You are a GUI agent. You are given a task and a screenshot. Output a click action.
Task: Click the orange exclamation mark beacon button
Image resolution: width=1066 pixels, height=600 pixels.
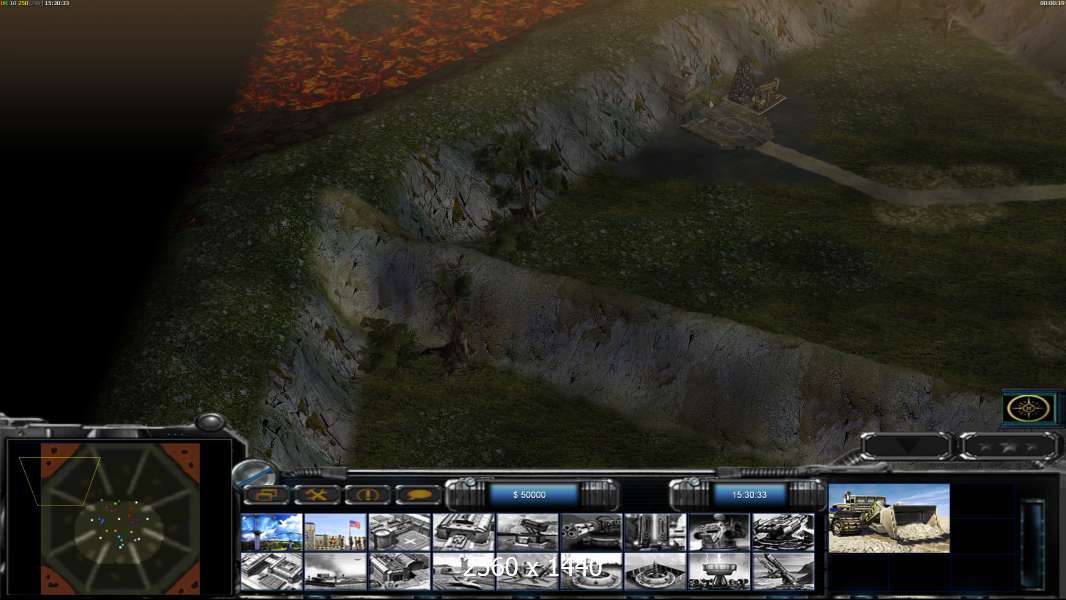click(367, 494)
